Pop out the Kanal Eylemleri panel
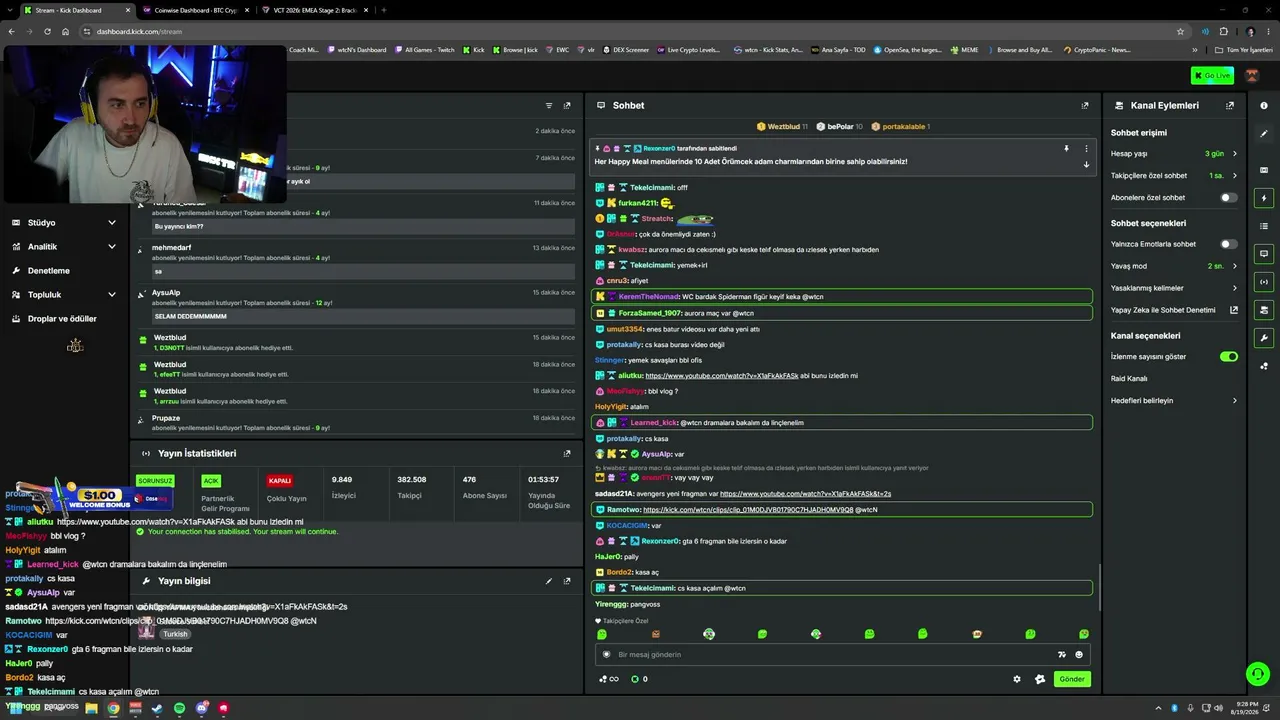 click(x=1230, y=105)
